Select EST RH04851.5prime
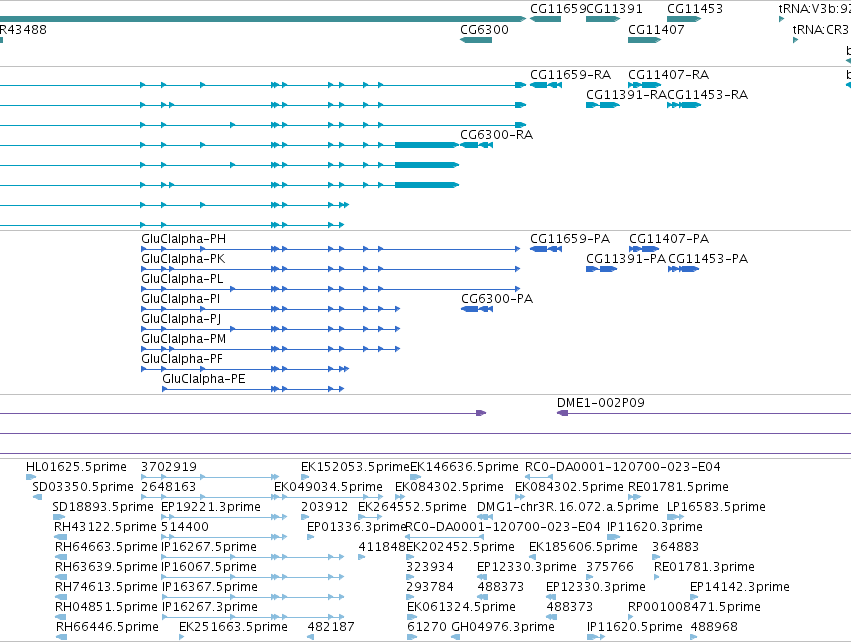Screen dimensions: 851x642 coord(106,607)
